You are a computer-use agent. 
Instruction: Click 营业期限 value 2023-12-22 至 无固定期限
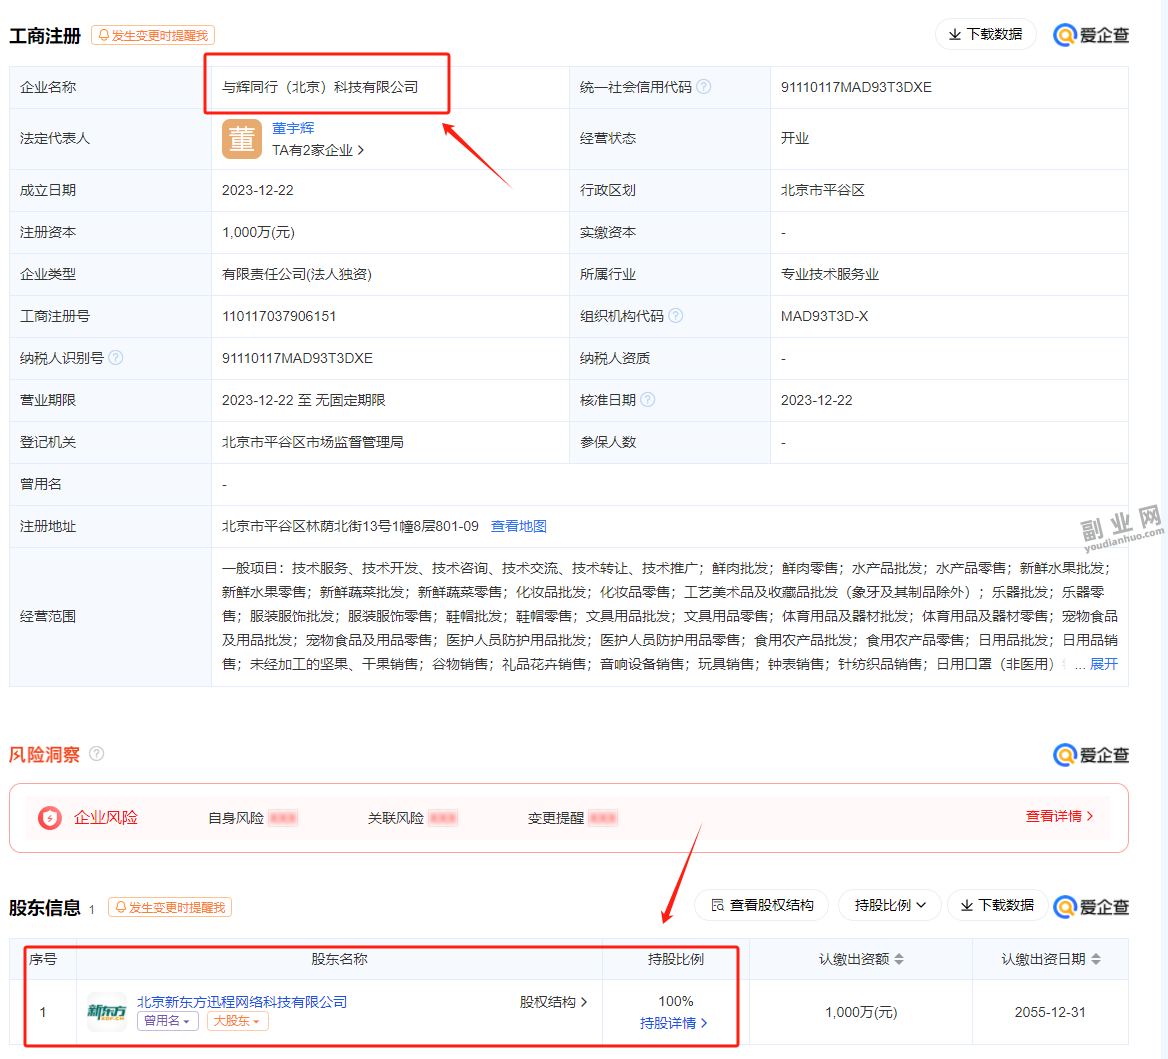coord(304,400)
